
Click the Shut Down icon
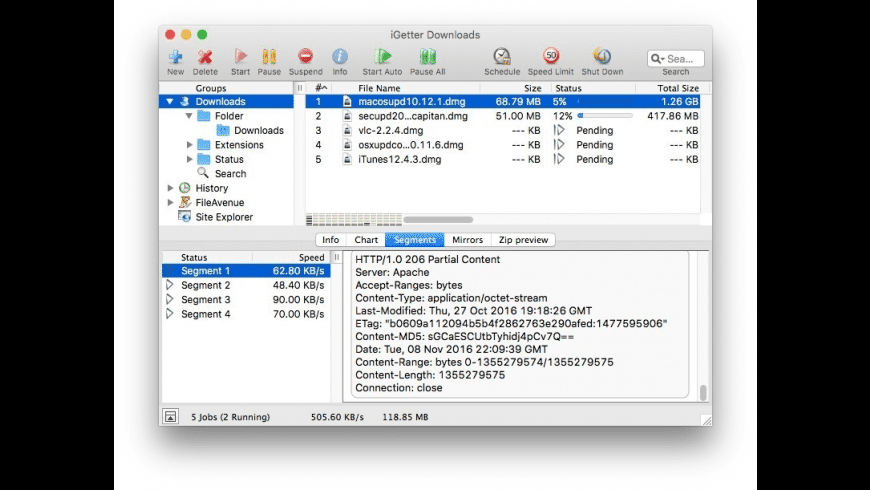pos(602,57)
